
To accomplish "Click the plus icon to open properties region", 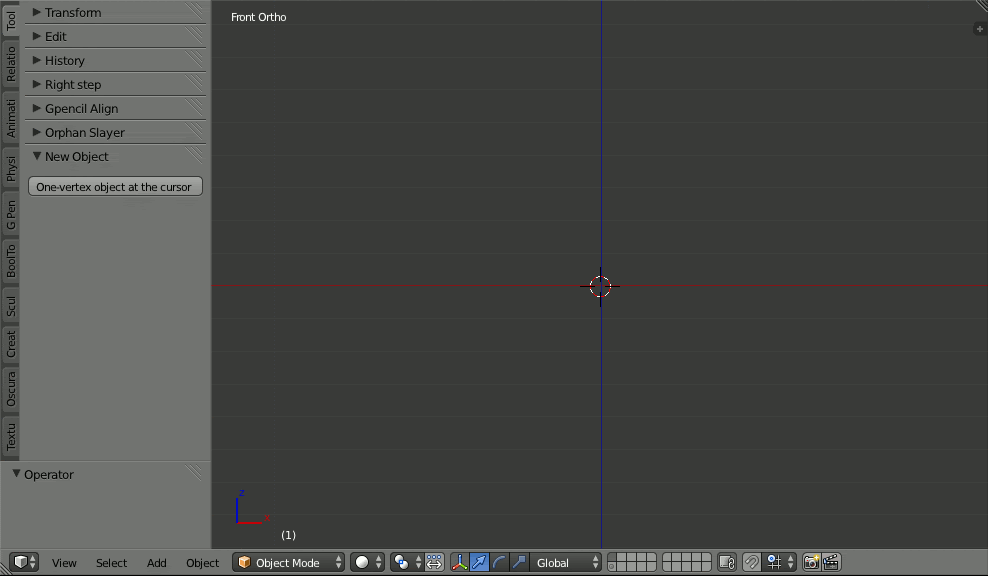I will click(979, 29).
